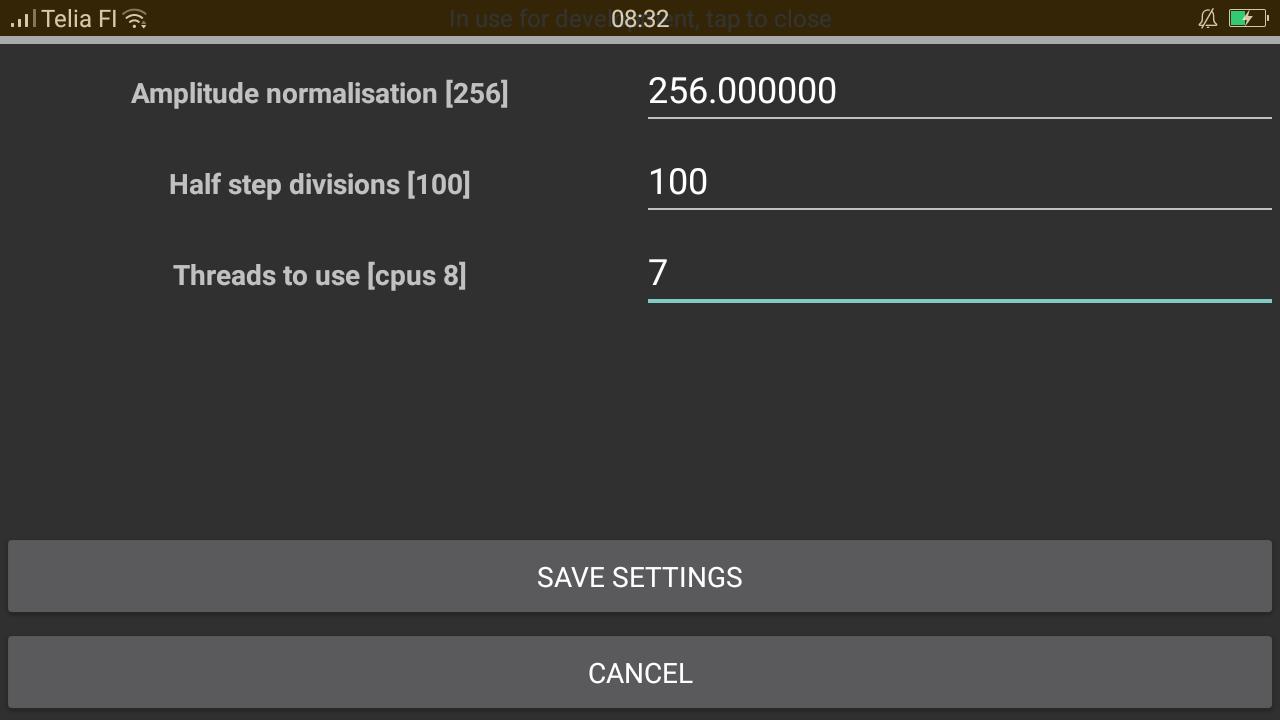Tap the Half step divisions label
The height and width of the screenshot is (720, 1280).
pyautogui.click(x=285, y=185)
